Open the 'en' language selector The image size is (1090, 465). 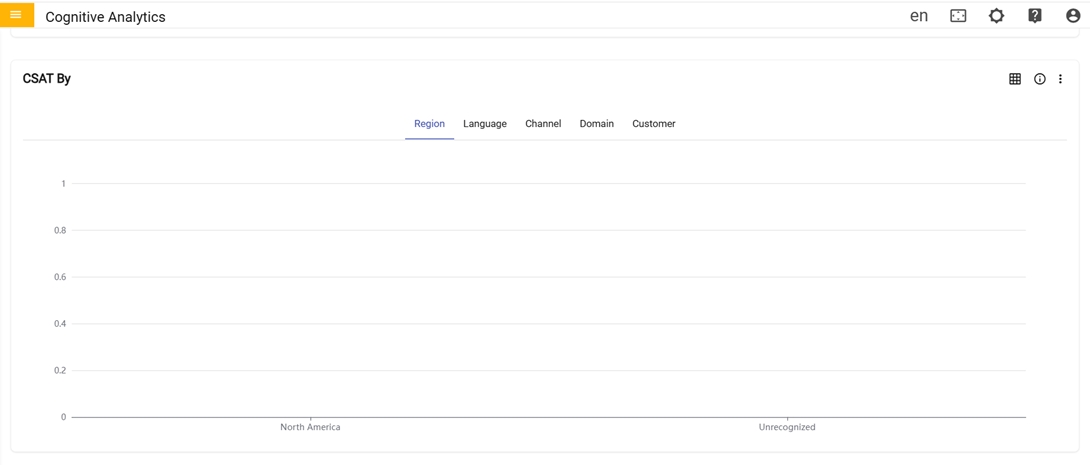point(919,16)
